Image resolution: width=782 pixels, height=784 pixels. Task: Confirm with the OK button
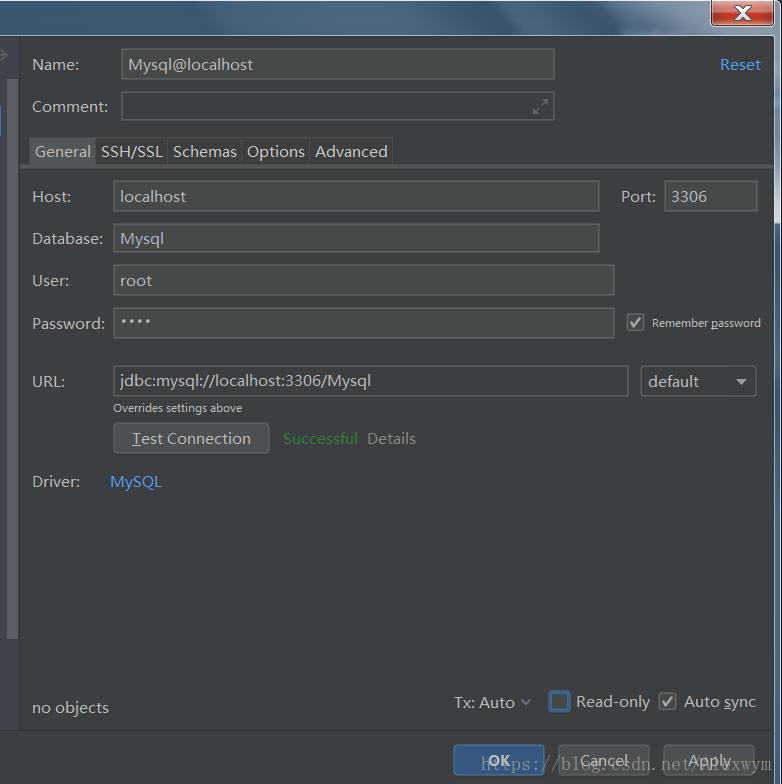click(498, 760)
